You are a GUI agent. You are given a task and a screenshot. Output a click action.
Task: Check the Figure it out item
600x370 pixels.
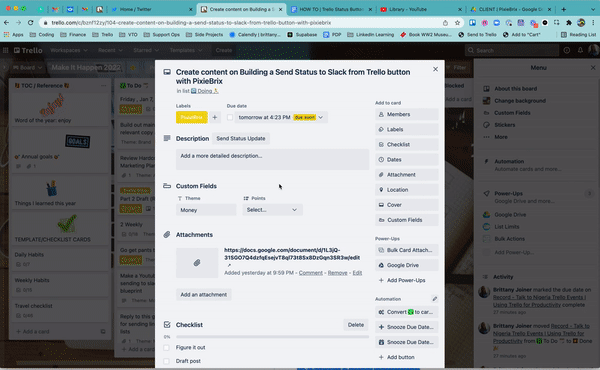coord(166,347)
